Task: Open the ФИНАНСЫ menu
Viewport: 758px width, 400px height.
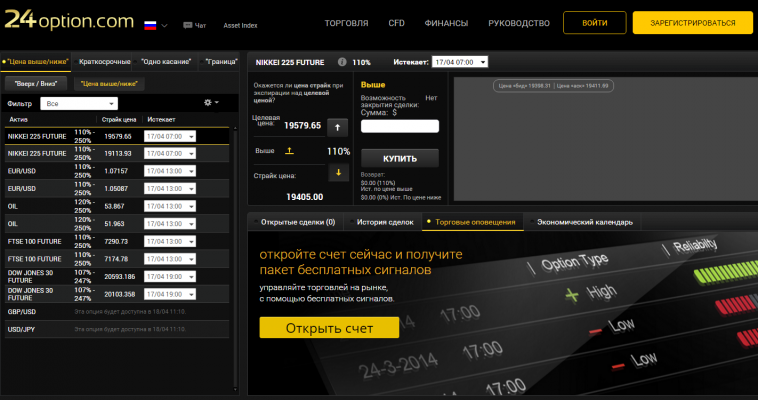Action: (x=446, y=23)
